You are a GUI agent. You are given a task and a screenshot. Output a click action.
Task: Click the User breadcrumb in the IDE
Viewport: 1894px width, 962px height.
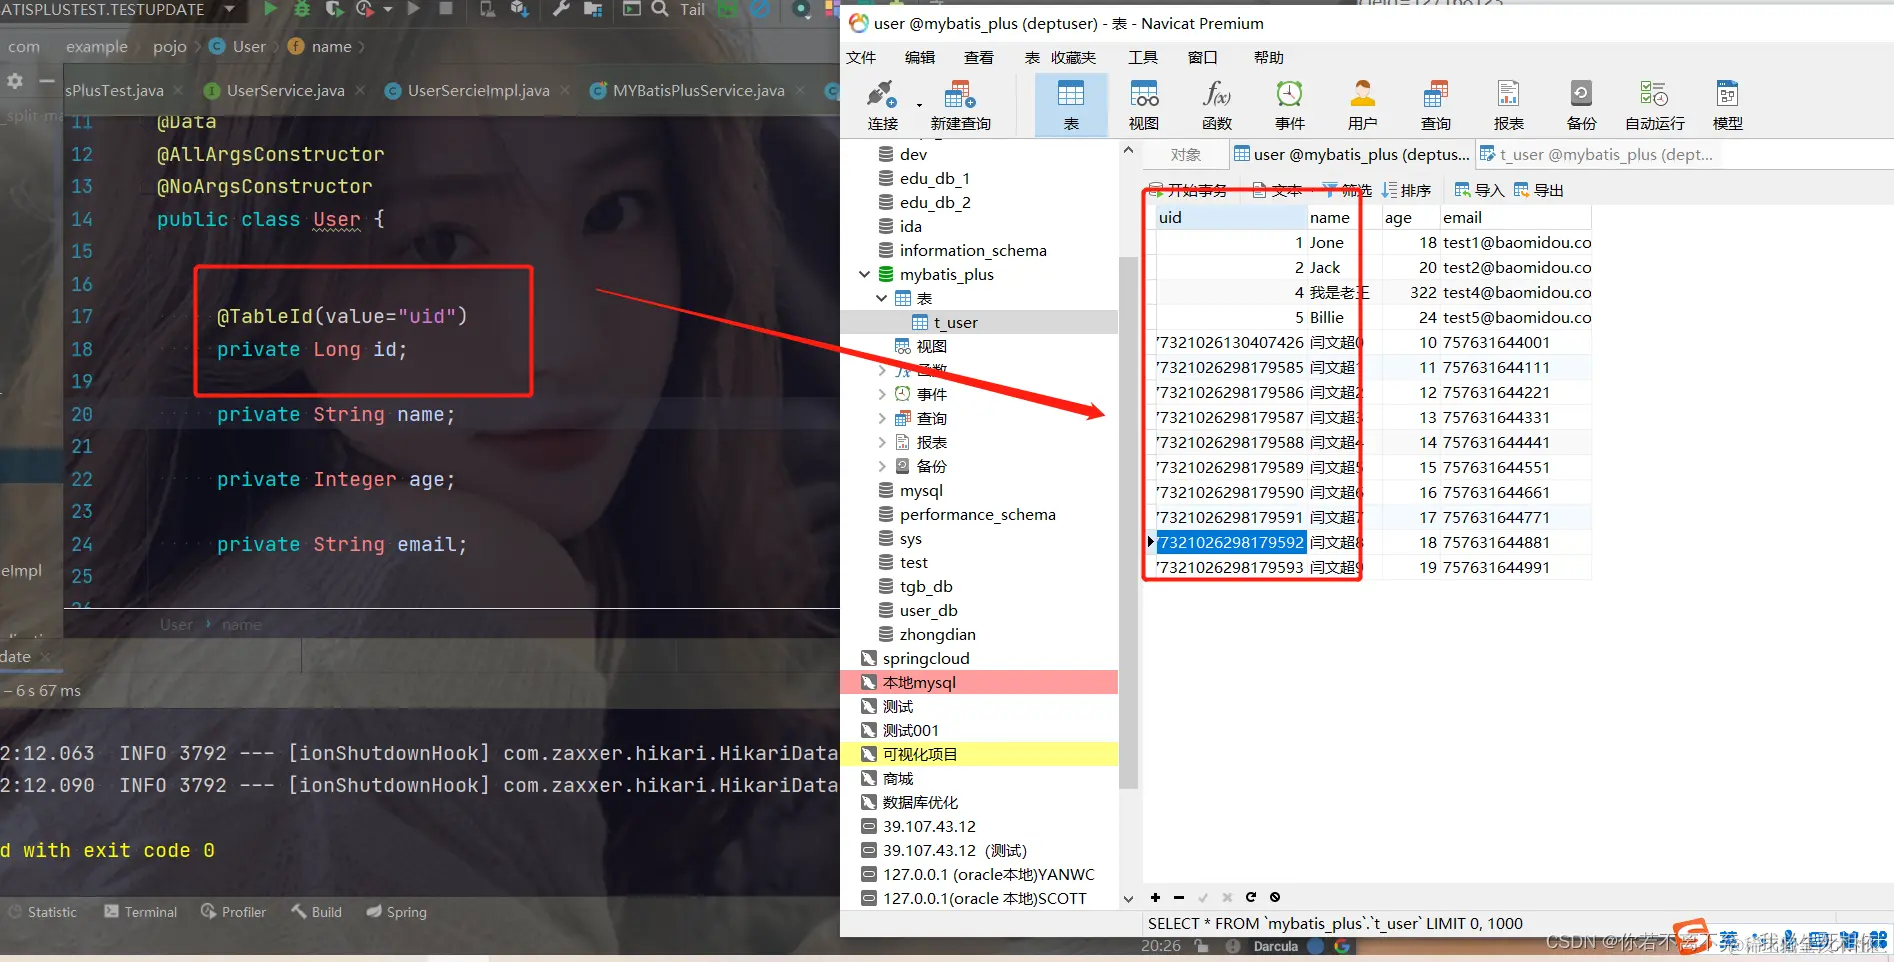(x=238, y=47)
